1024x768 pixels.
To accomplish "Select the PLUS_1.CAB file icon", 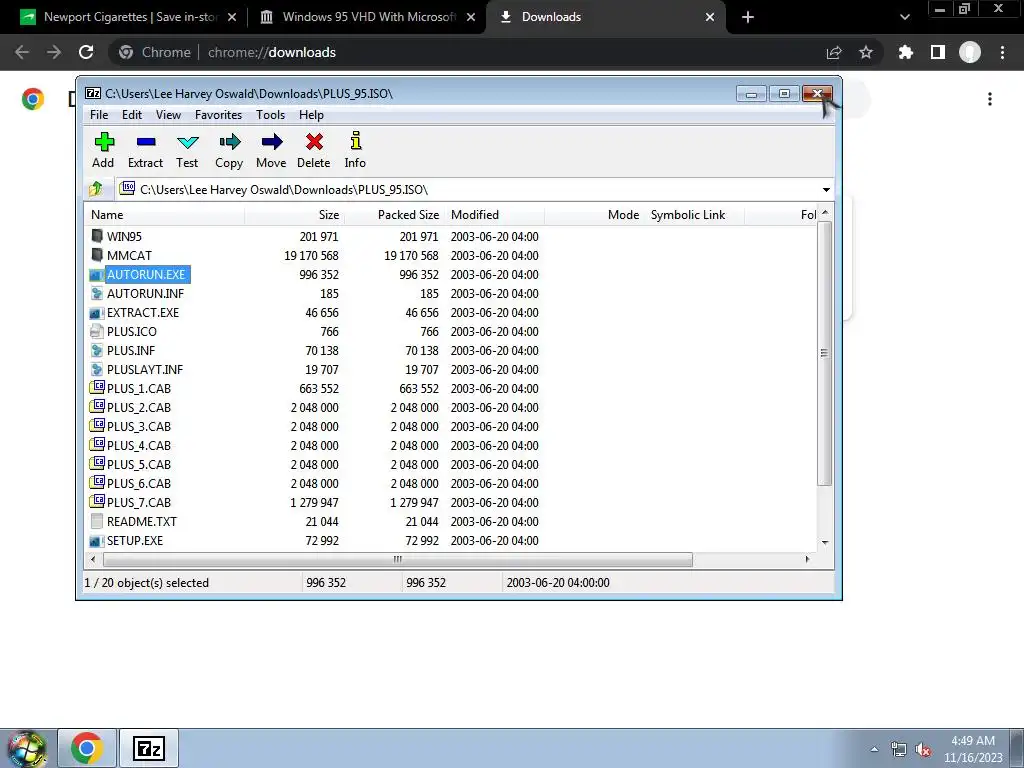I will [x=97, y=388].
